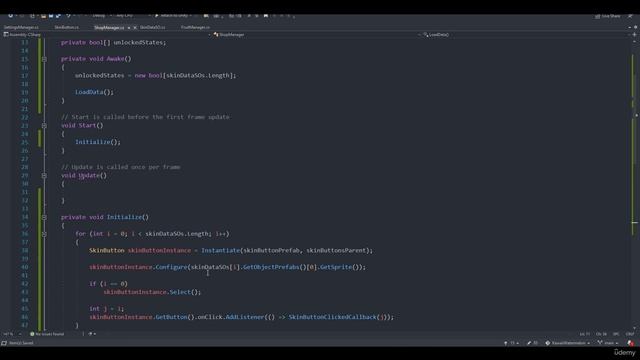Click the Initialize(); call on line 25
This screenshot has width=640, height=360.
pyautogui.click(x=98, y=142)
